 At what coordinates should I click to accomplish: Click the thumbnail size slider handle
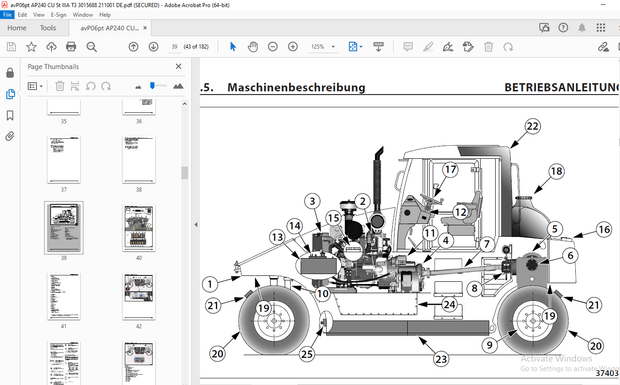[x=152, y=85]
